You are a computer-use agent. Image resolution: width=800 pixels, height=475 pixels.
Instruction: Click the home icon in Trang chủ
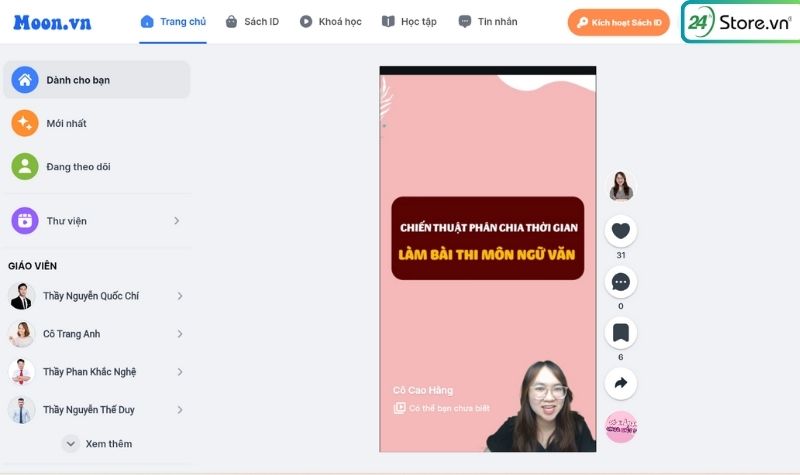(x=147, y=21)
